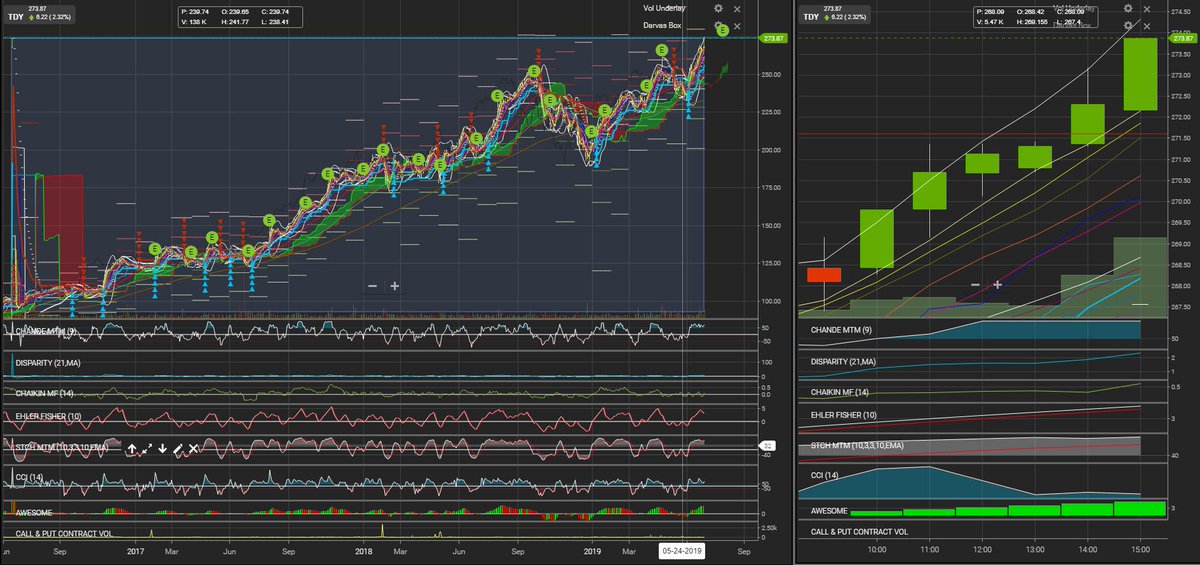Zoom out right chart with minus button
This screenshot has width=1200, height=565.
[x=975, y=285]
